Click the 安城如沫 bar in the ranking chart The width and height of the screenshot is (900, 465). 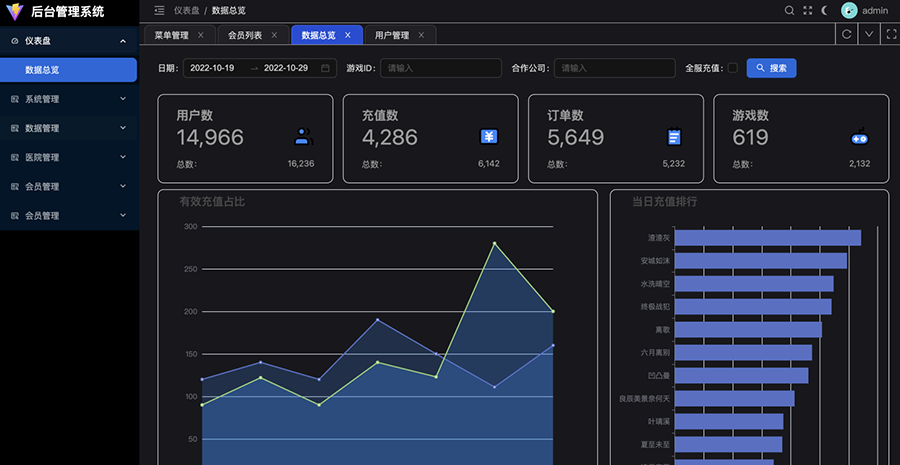click(x=761, y=261)
